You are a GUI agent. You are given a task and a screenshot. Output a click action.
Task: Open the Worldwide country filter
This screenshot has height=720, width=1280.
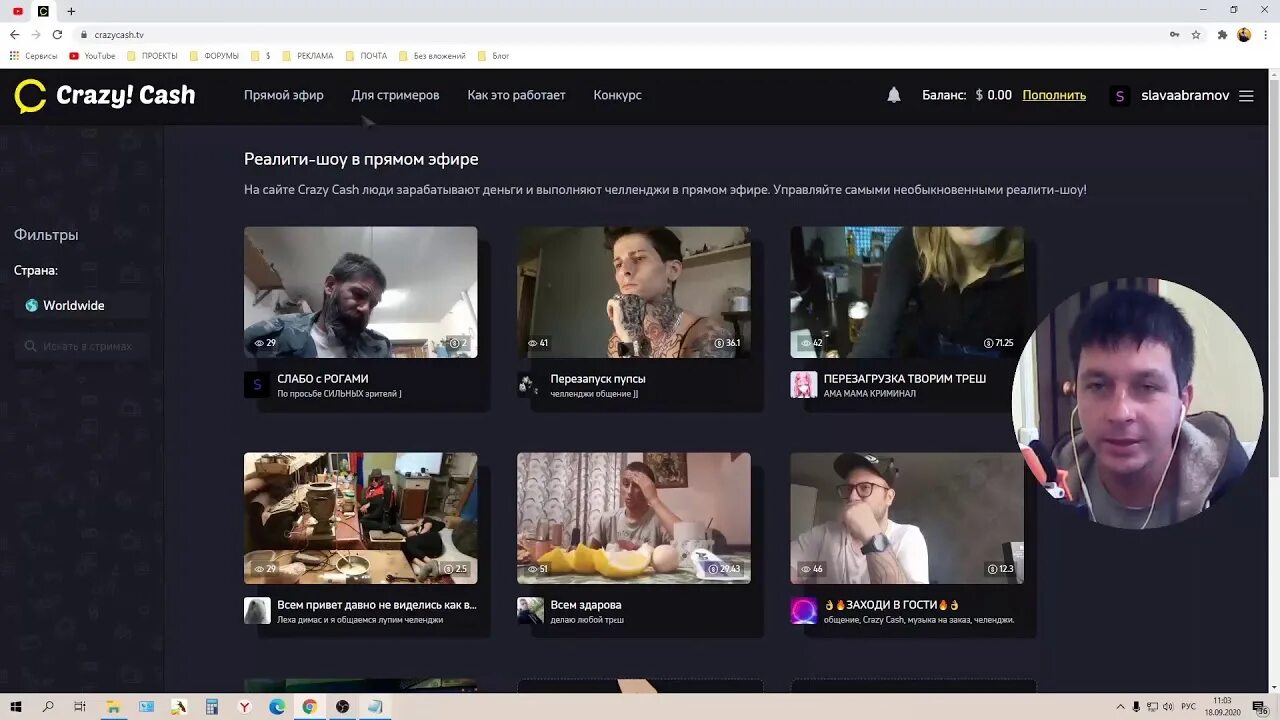(82, 305)
